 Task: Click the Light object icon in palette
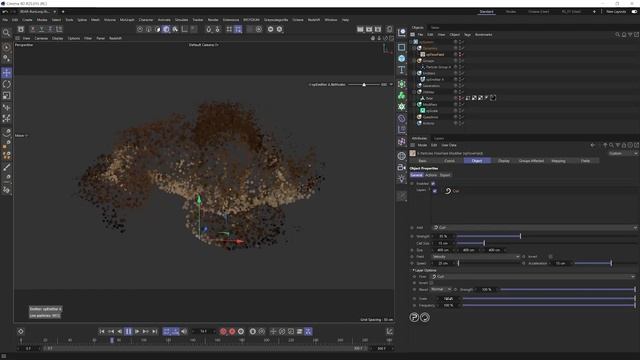[x=402, y=179]
